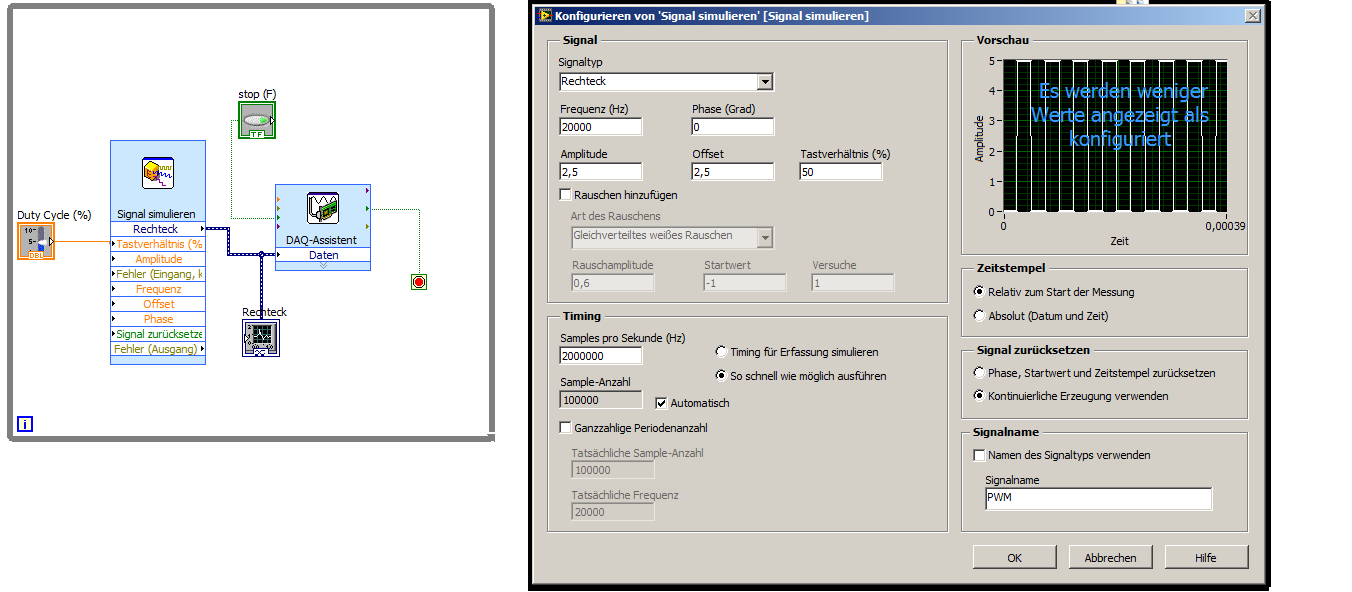Check Namen des Signaltyps verwenden

tap(980, 455)
